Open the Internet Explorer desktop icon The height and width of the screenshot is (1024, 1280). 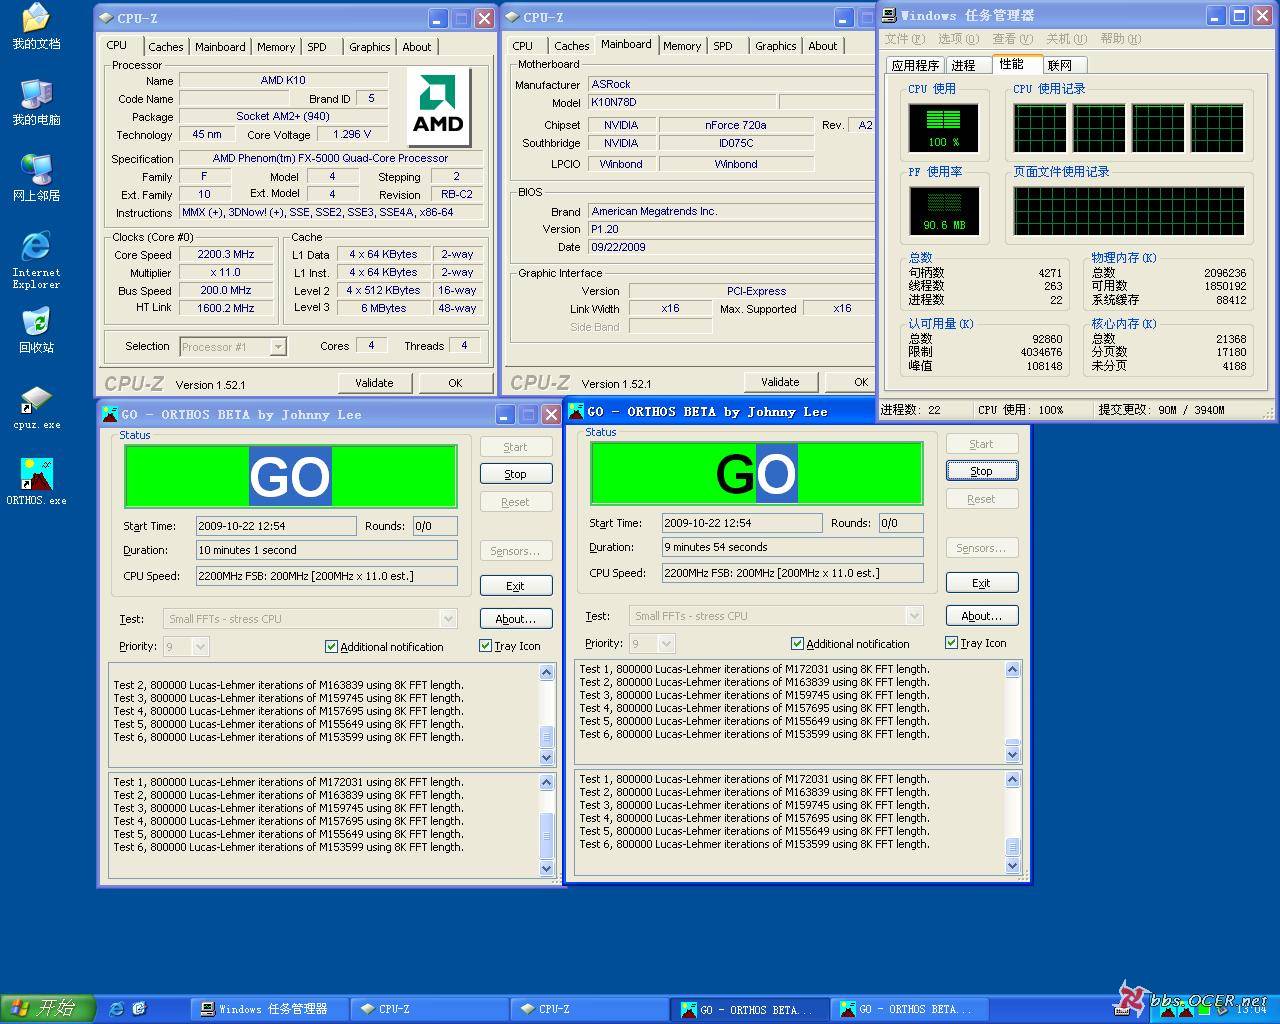[36, 247]
